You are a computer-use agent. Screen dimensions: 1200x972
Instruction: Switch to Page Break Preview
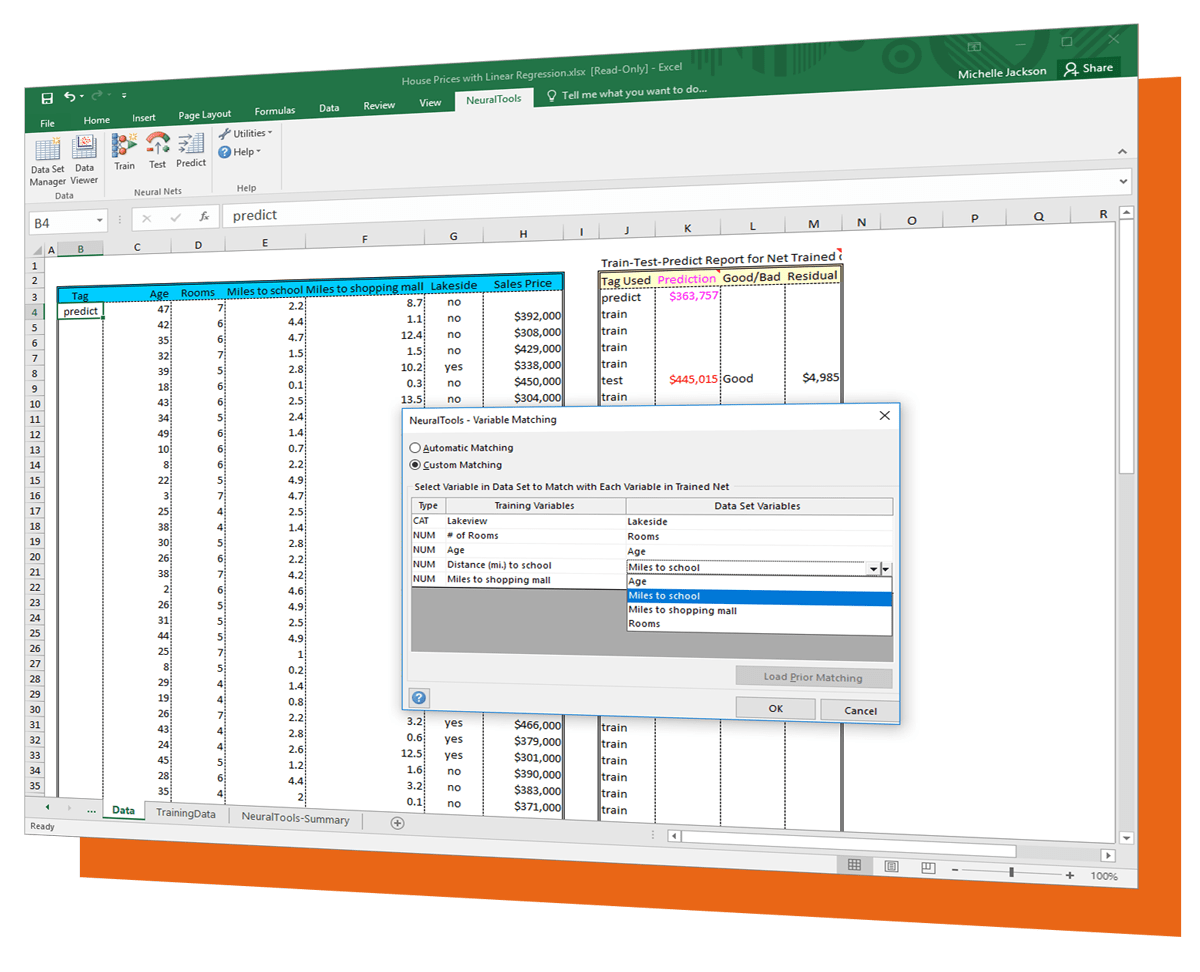928,867
